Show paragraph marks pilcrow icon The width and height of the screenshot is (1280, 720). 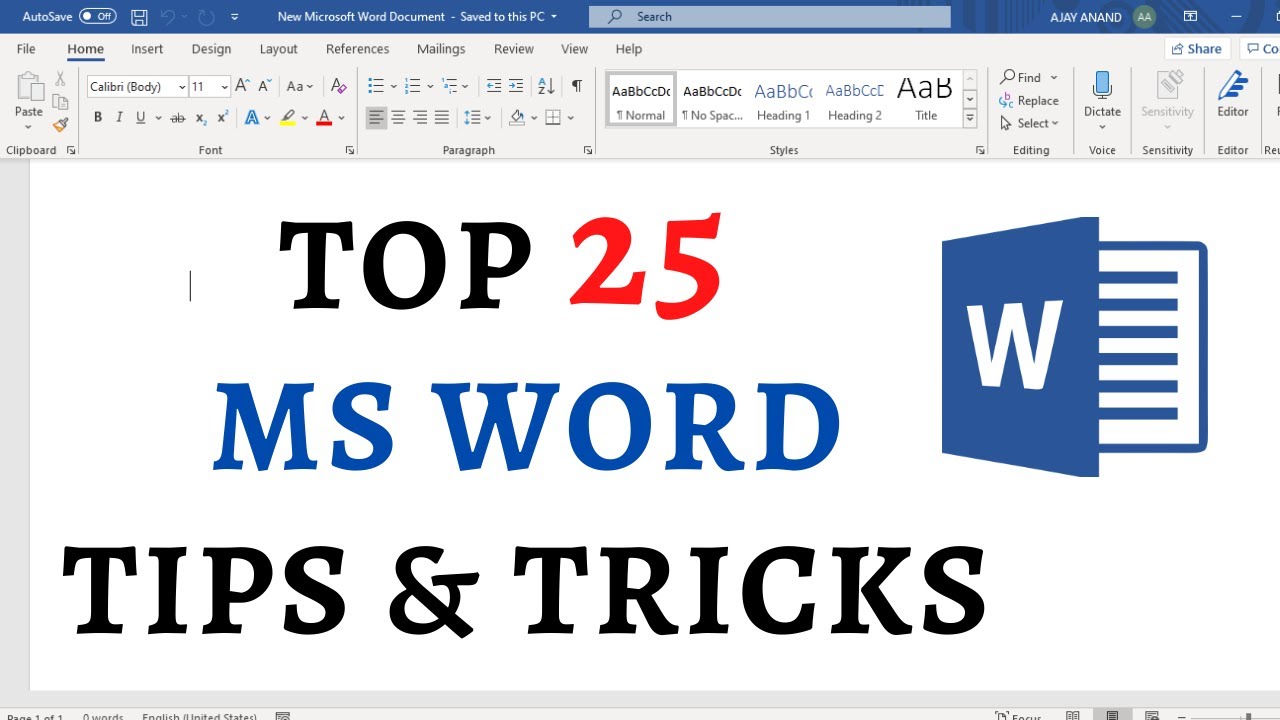pos(577,86)
